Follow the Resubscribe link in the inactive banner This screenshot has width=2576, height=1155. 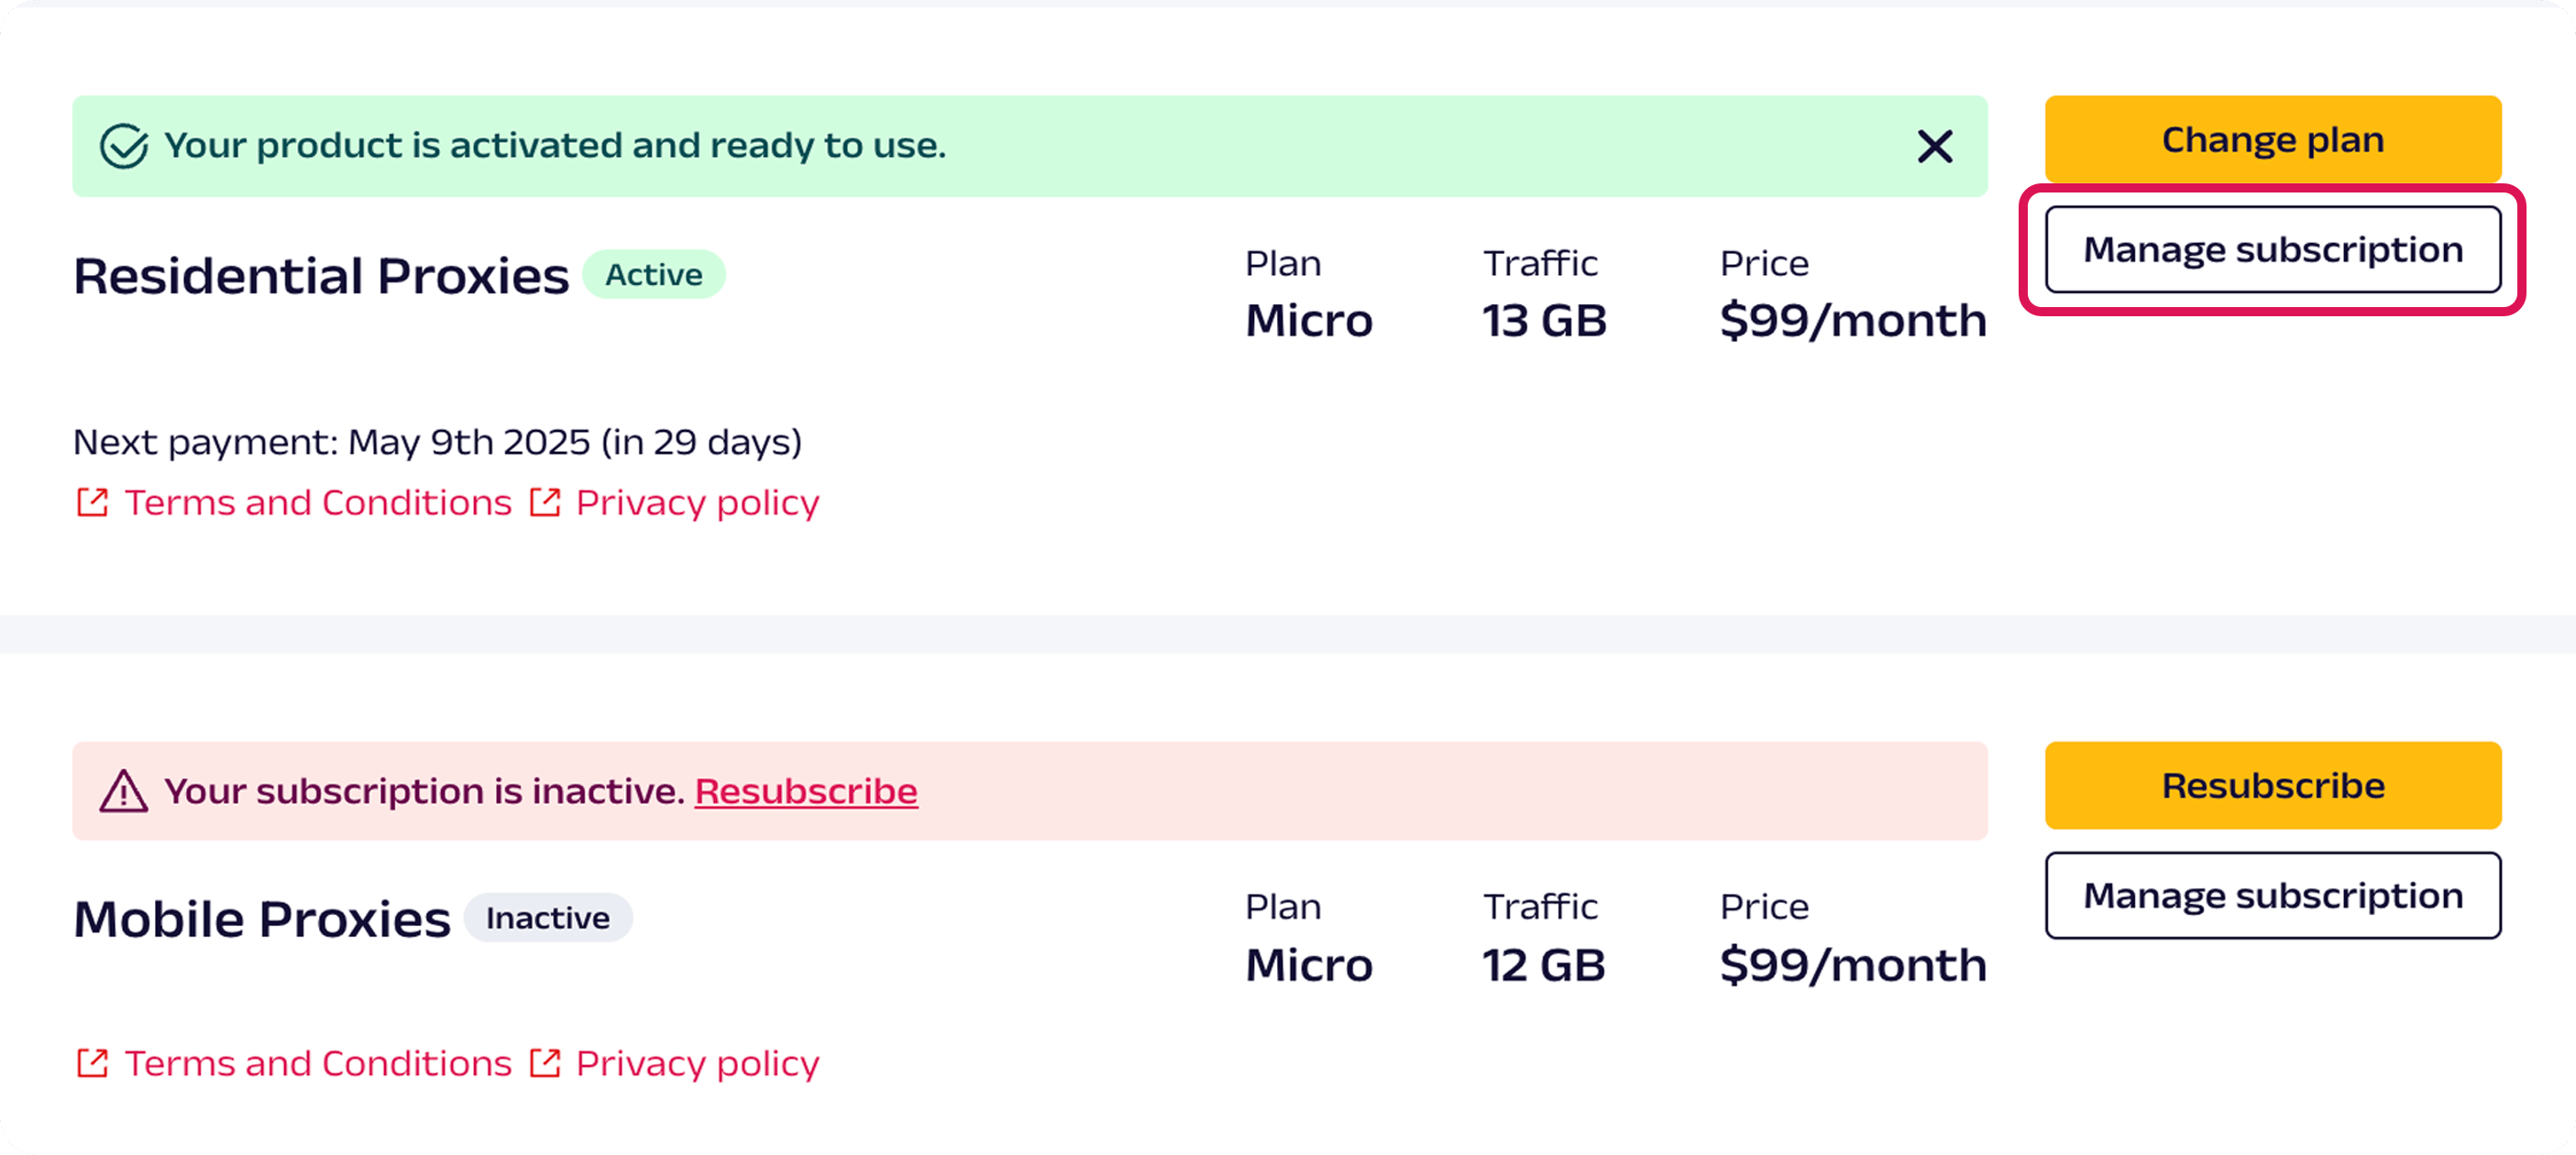coord(806,791)
